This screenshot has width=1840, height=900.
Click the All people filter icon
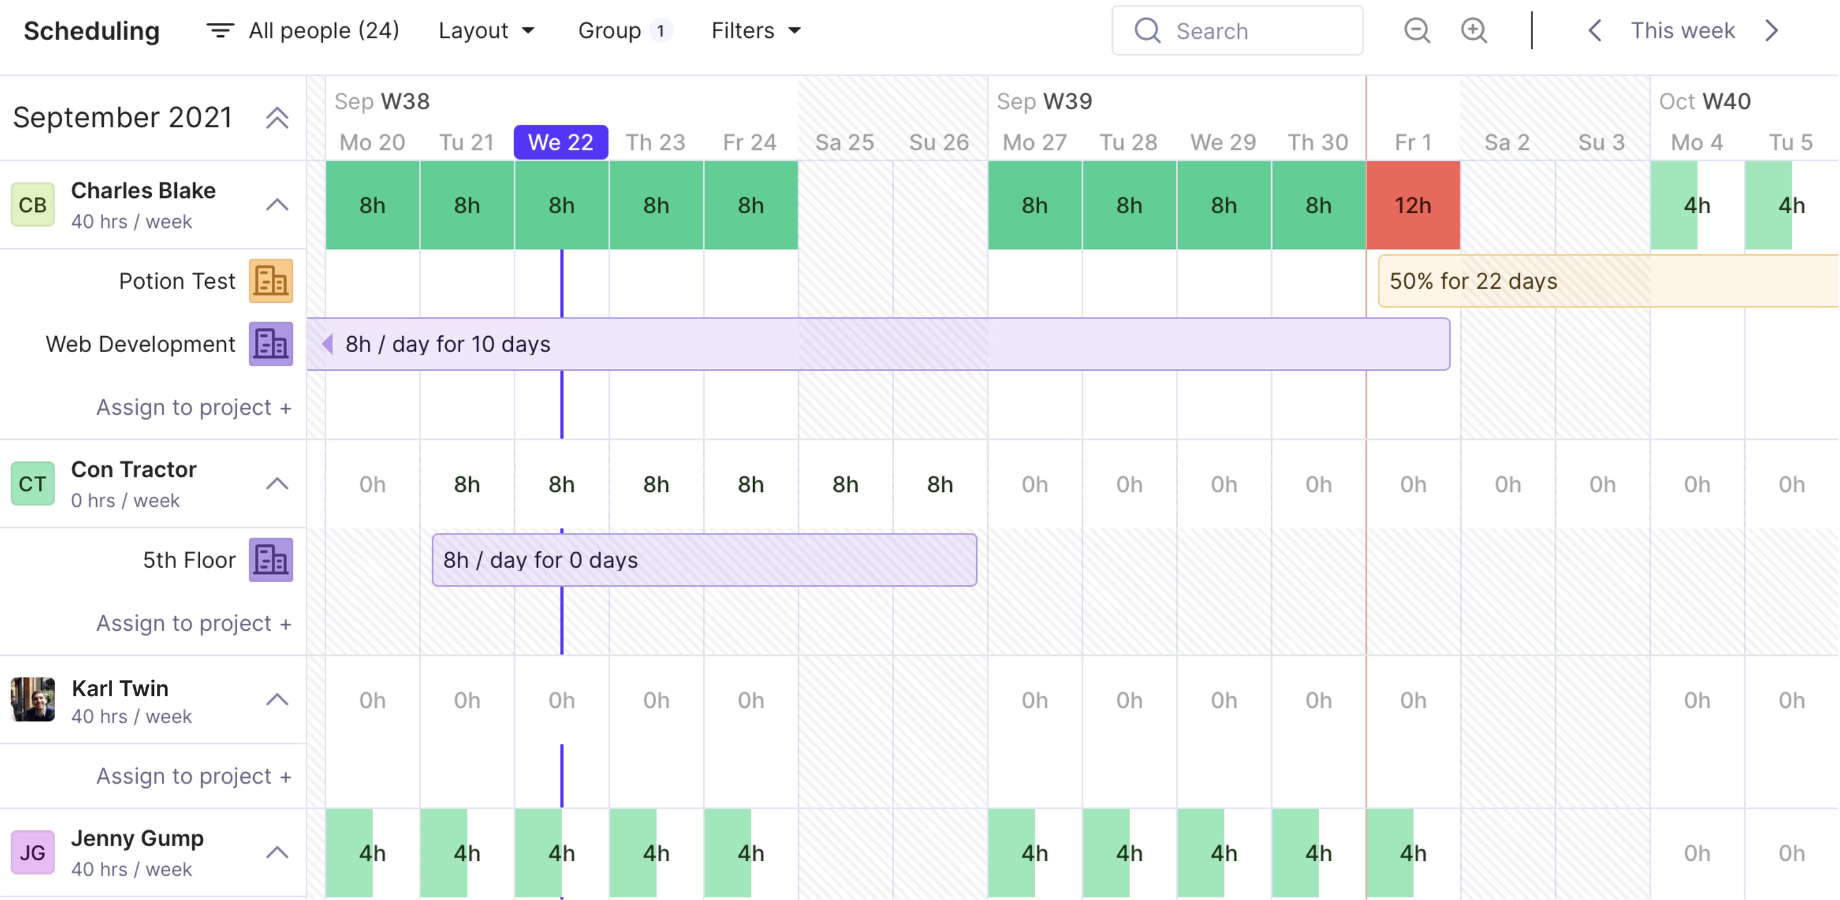point(220,31)
